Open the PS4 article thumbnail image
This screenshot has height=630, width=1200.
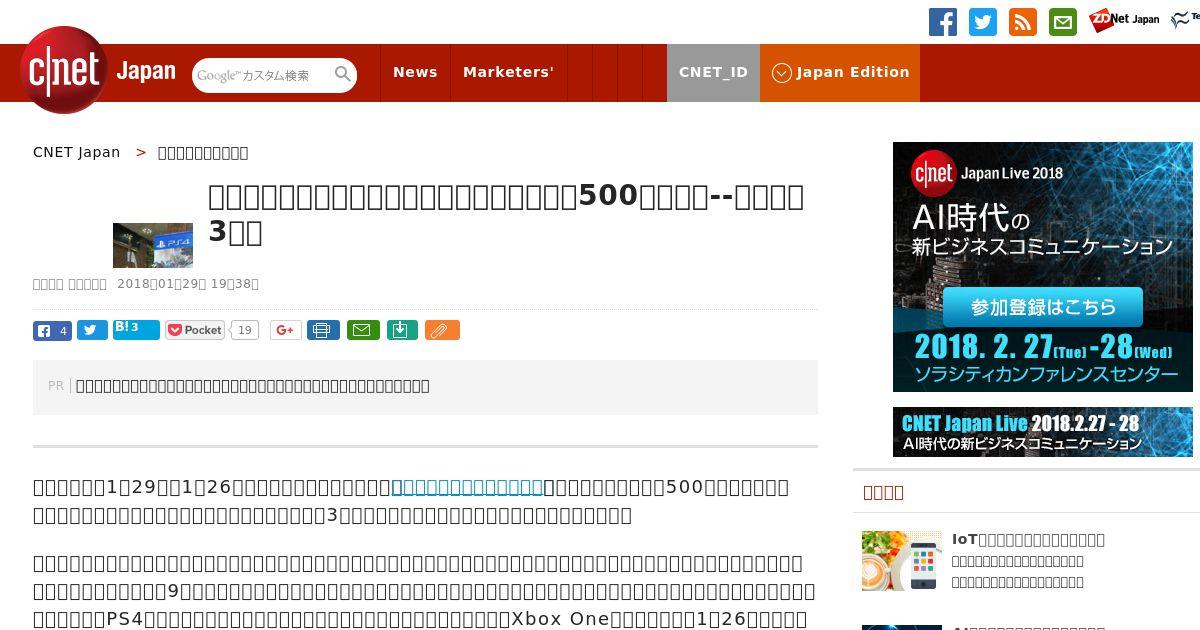click(153, 245)
